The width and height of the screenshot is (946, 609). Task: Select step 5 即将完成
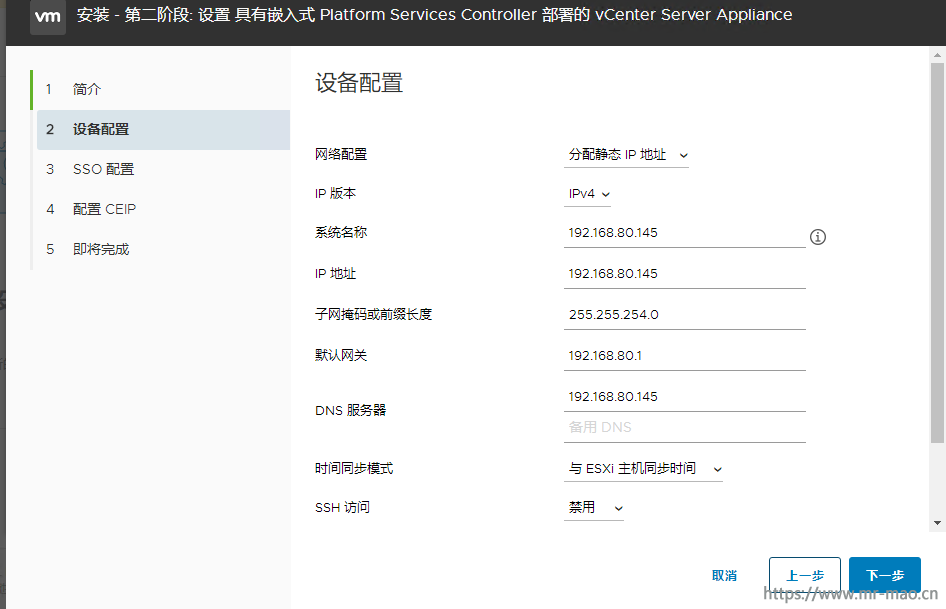click(x=163, y=249)
